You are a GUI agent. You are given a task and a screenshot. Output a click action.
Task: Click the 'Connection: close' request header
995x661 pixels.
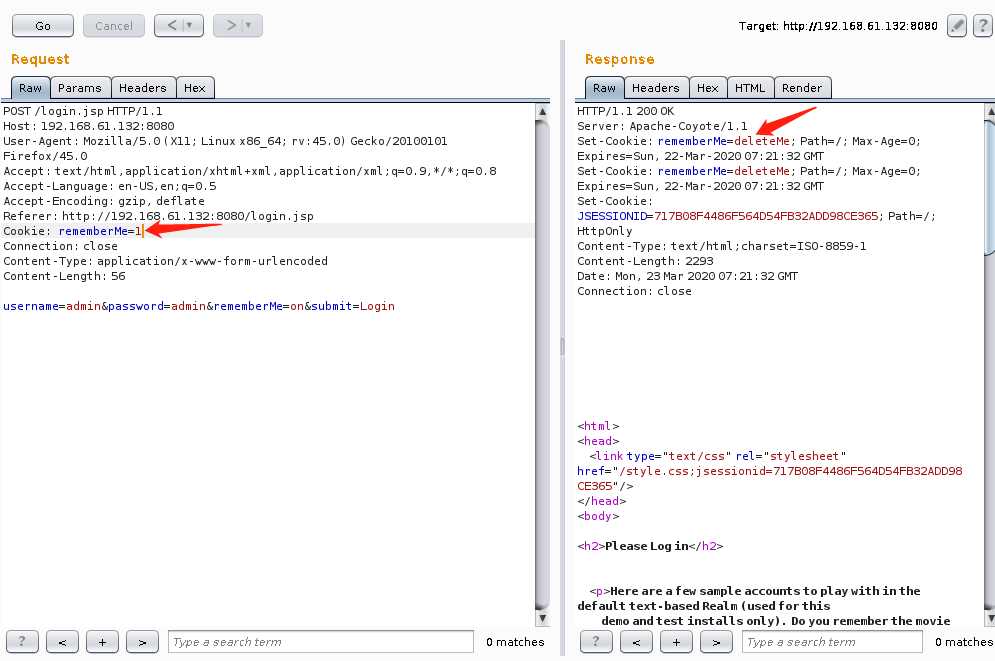(x=60, y=246)
